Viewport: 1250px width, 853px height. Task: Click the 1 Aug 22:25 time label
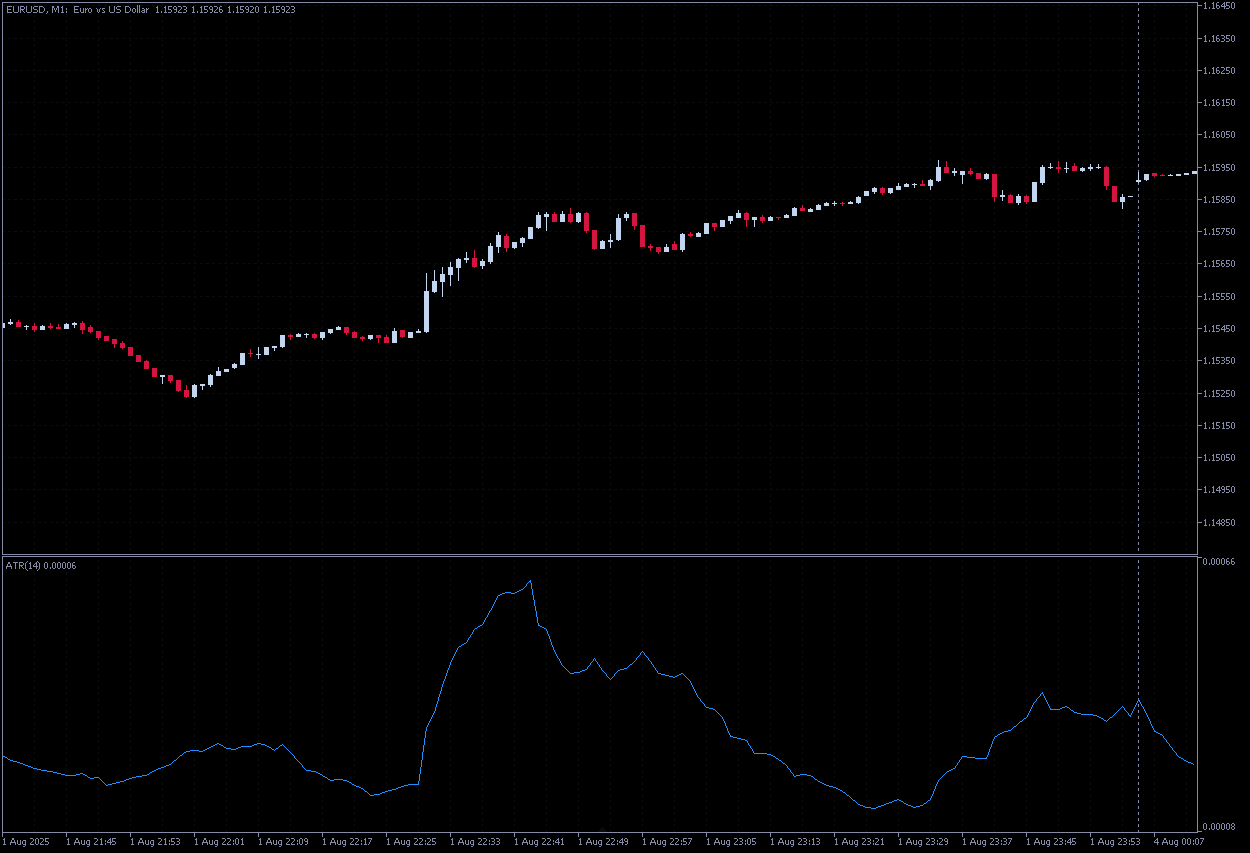tap(411, 842)
